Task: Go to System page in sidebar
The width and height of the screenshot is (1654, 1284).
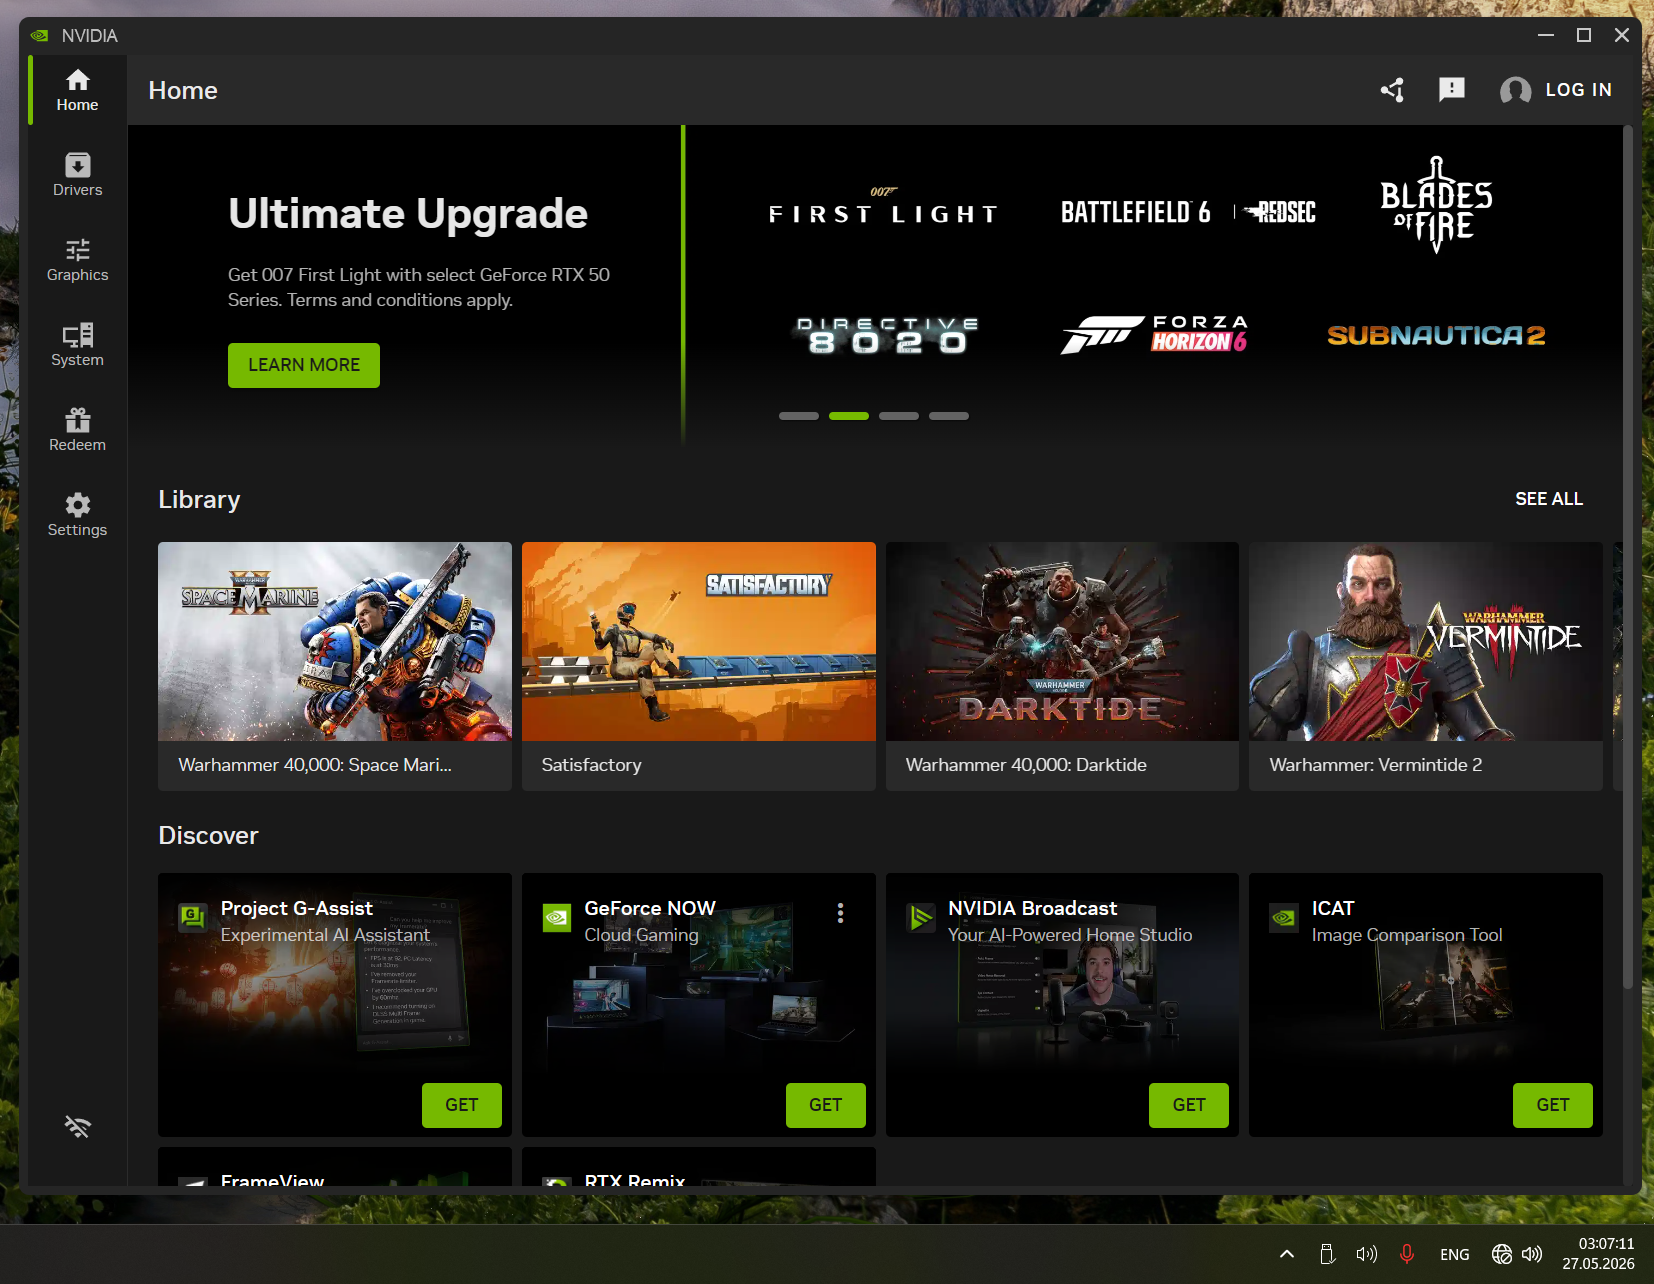Action: pos(77,345)
